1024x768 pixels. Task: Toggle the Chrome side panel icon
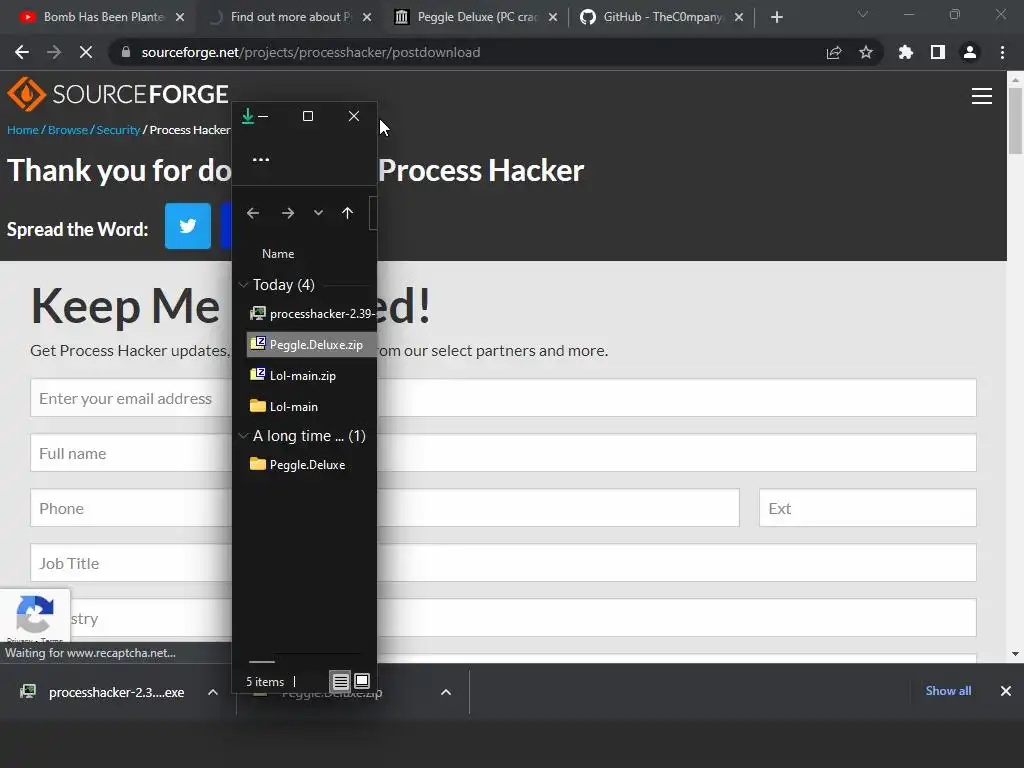tap(938, 52)
